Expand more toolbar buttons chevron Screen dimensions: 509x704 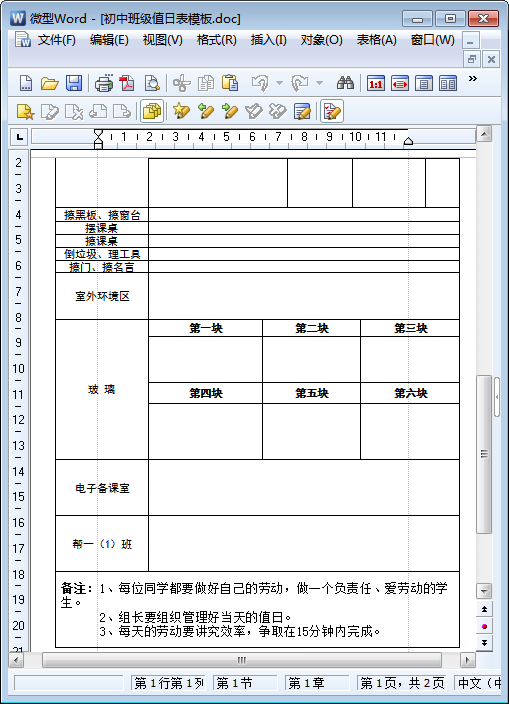tap(473, 79)
